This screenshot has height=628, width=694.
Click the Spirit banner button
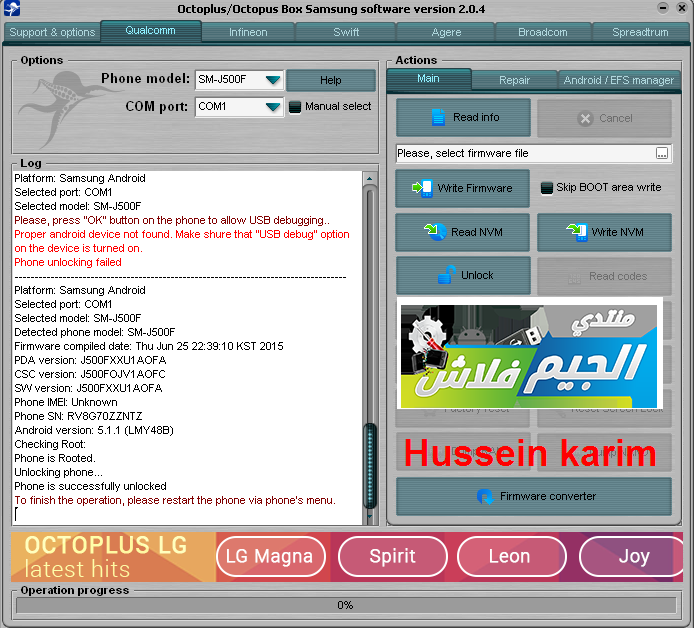393,556
